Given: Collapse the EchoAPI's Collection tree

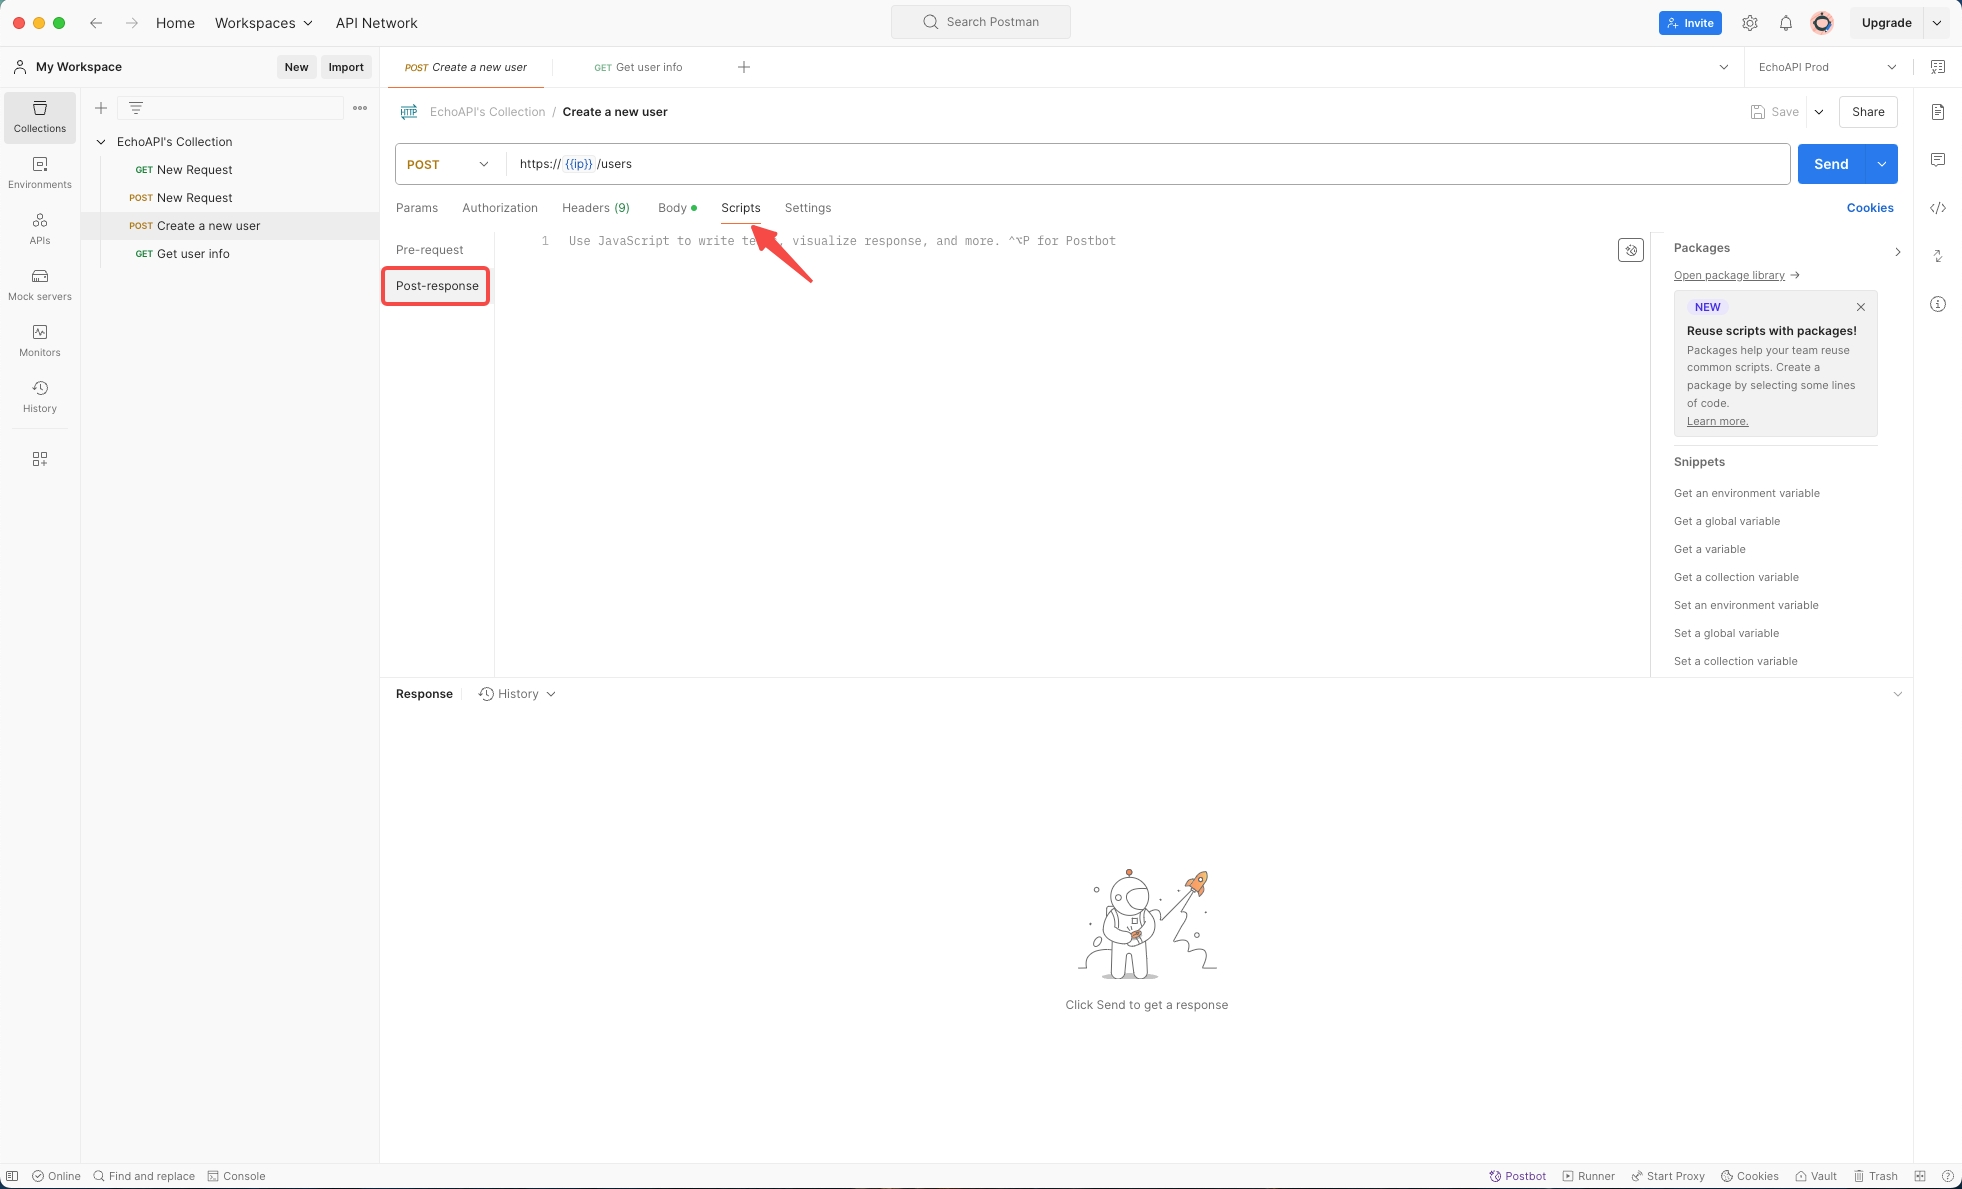Looking at the screenshot, I should 101,142.
